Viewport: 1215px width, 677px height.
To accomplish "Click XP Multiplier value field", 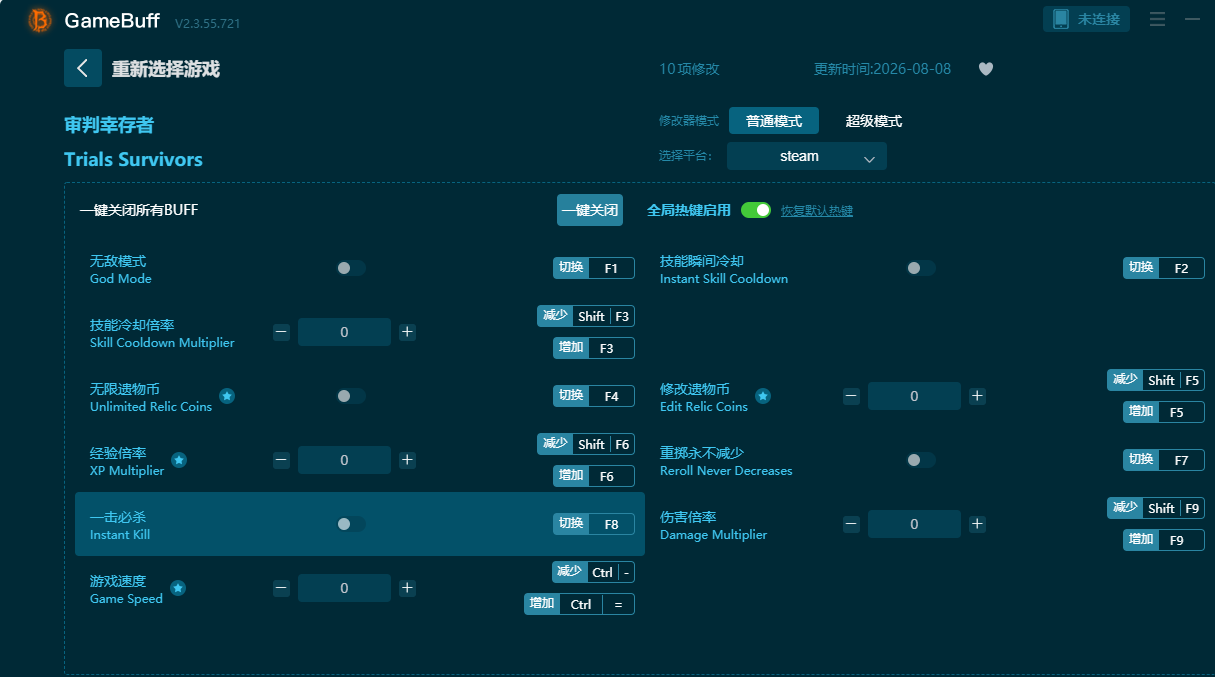I will pos(344,460).
